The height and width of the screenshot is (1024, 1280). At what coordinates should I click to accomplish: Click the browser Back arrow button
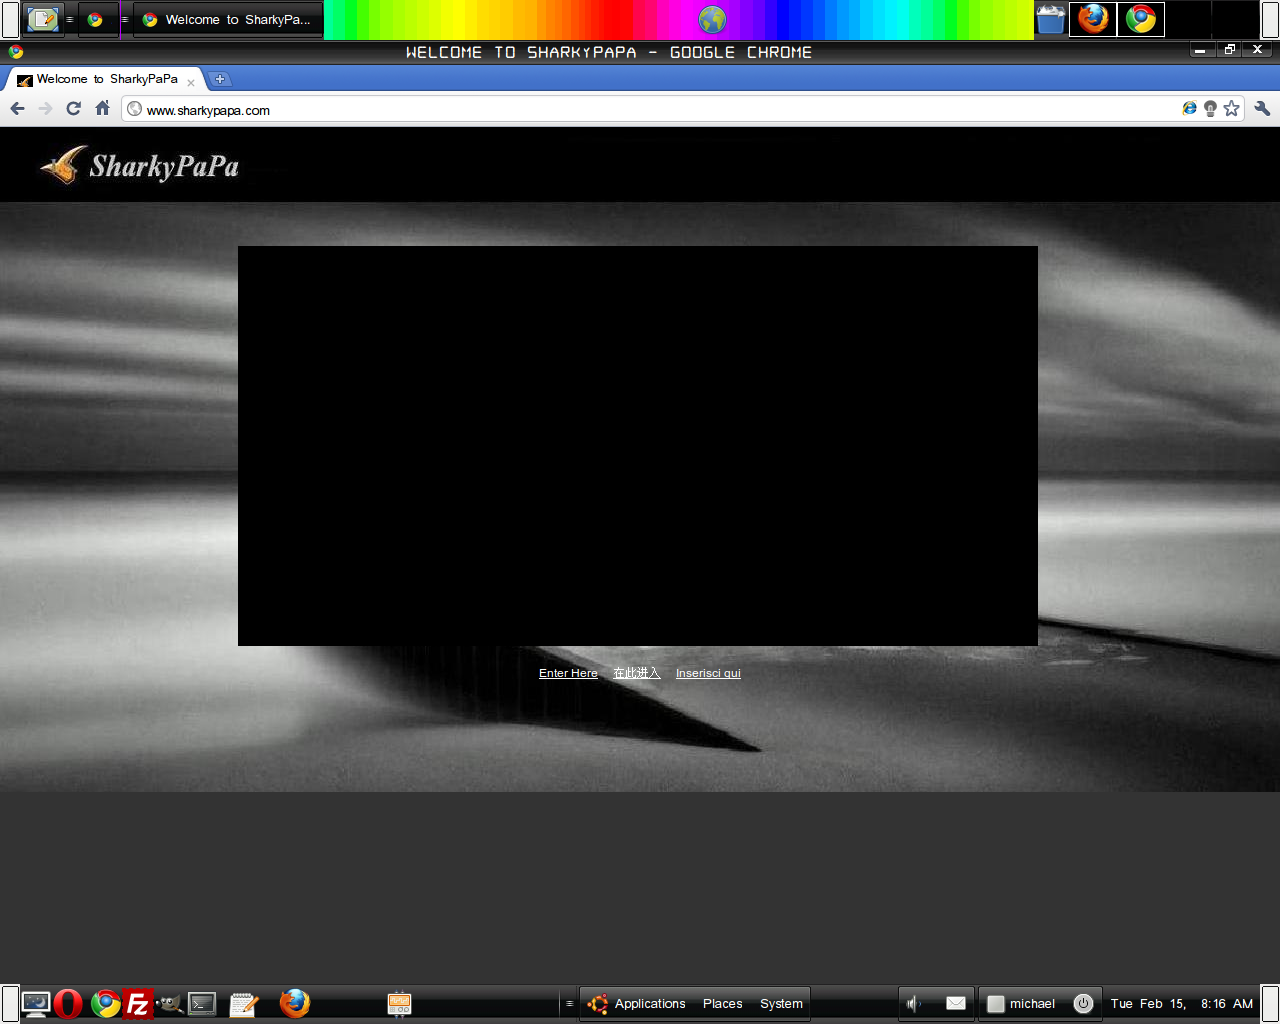click(x=17, y=109)
